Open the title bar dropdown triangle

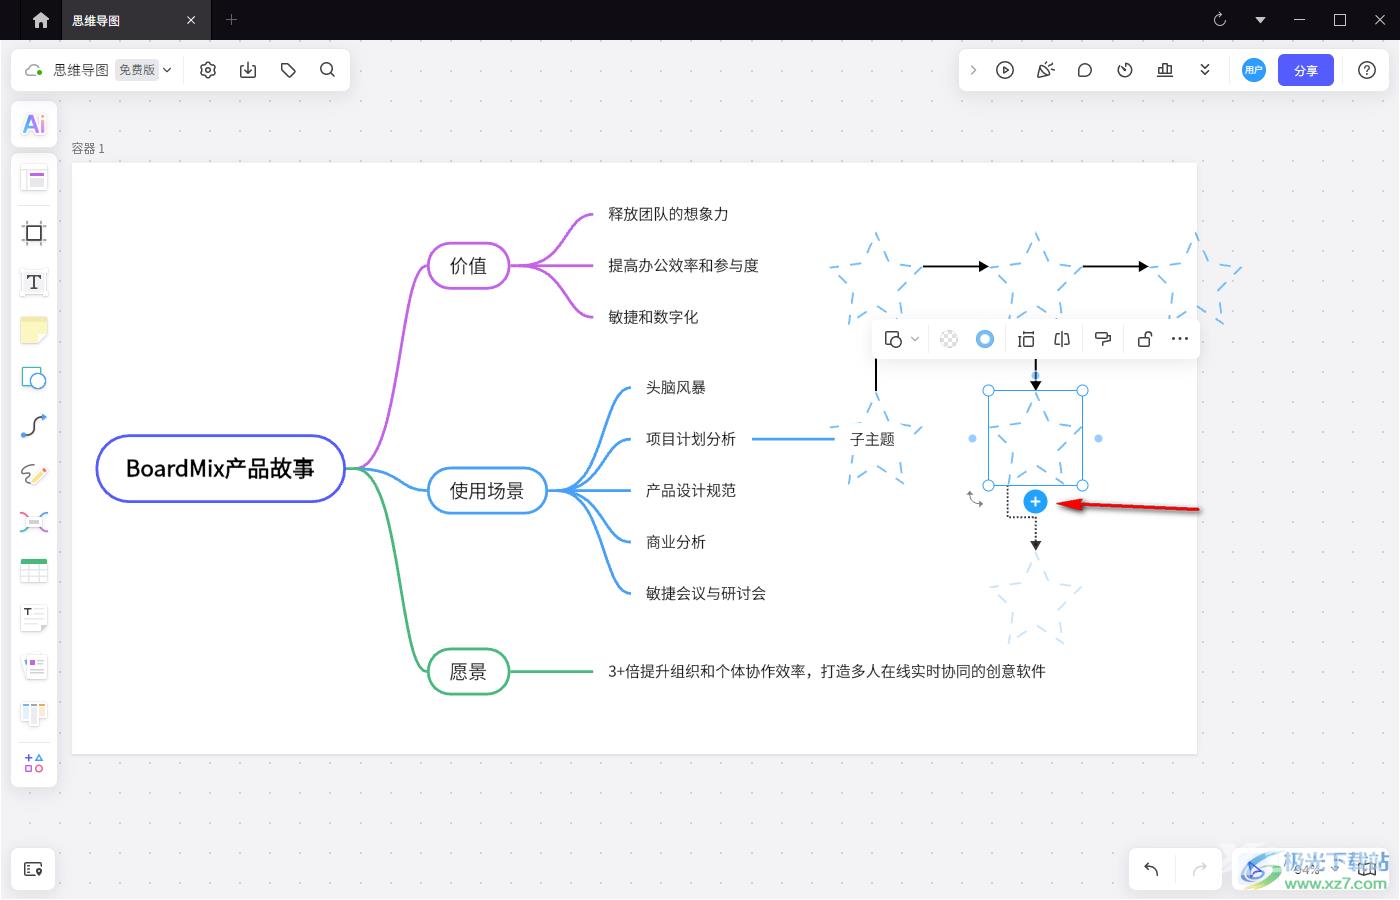click(x=1260, y=20)
